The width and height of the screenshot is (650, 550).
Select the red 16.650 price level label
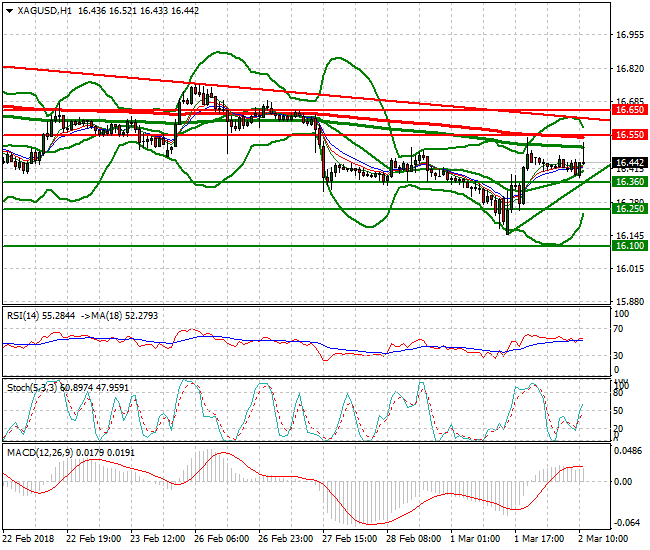coord(630,110)
